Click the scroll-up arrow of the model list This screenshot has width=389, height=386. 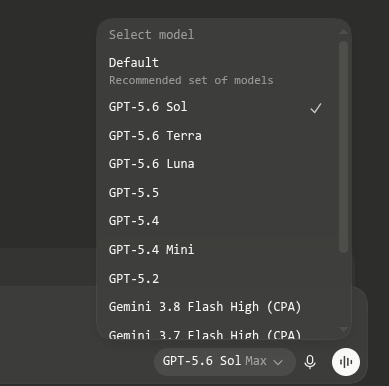(x=343, y=32)
